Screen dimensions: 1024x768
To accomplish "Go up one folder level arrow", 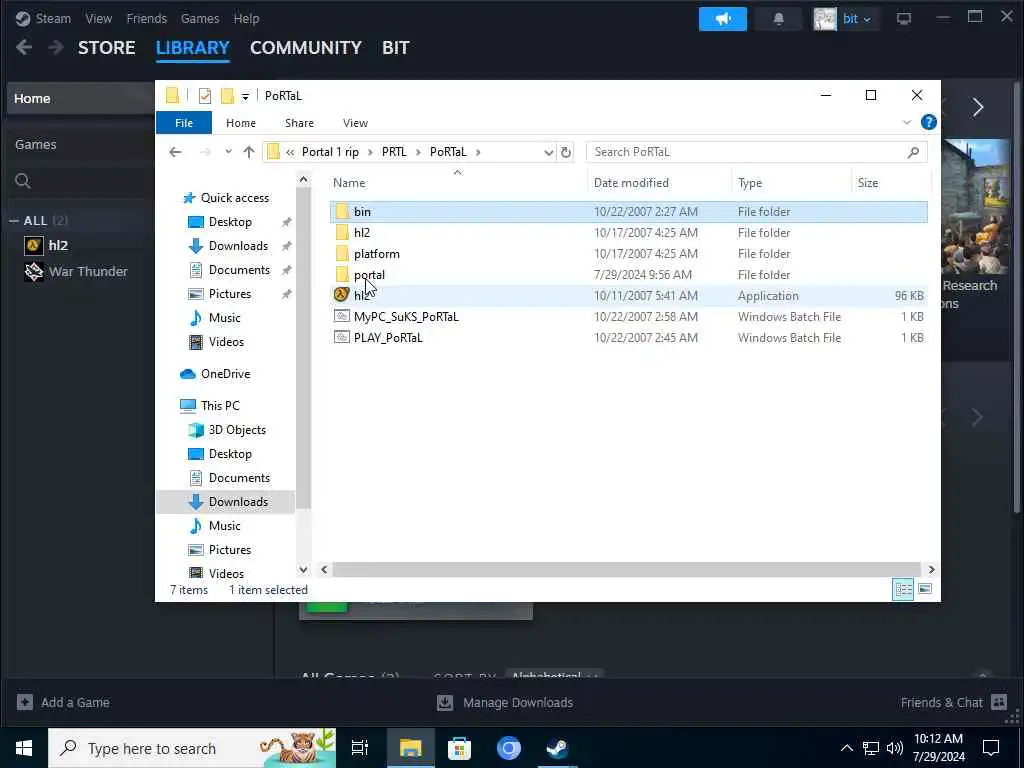I will (x=248, y=152).
